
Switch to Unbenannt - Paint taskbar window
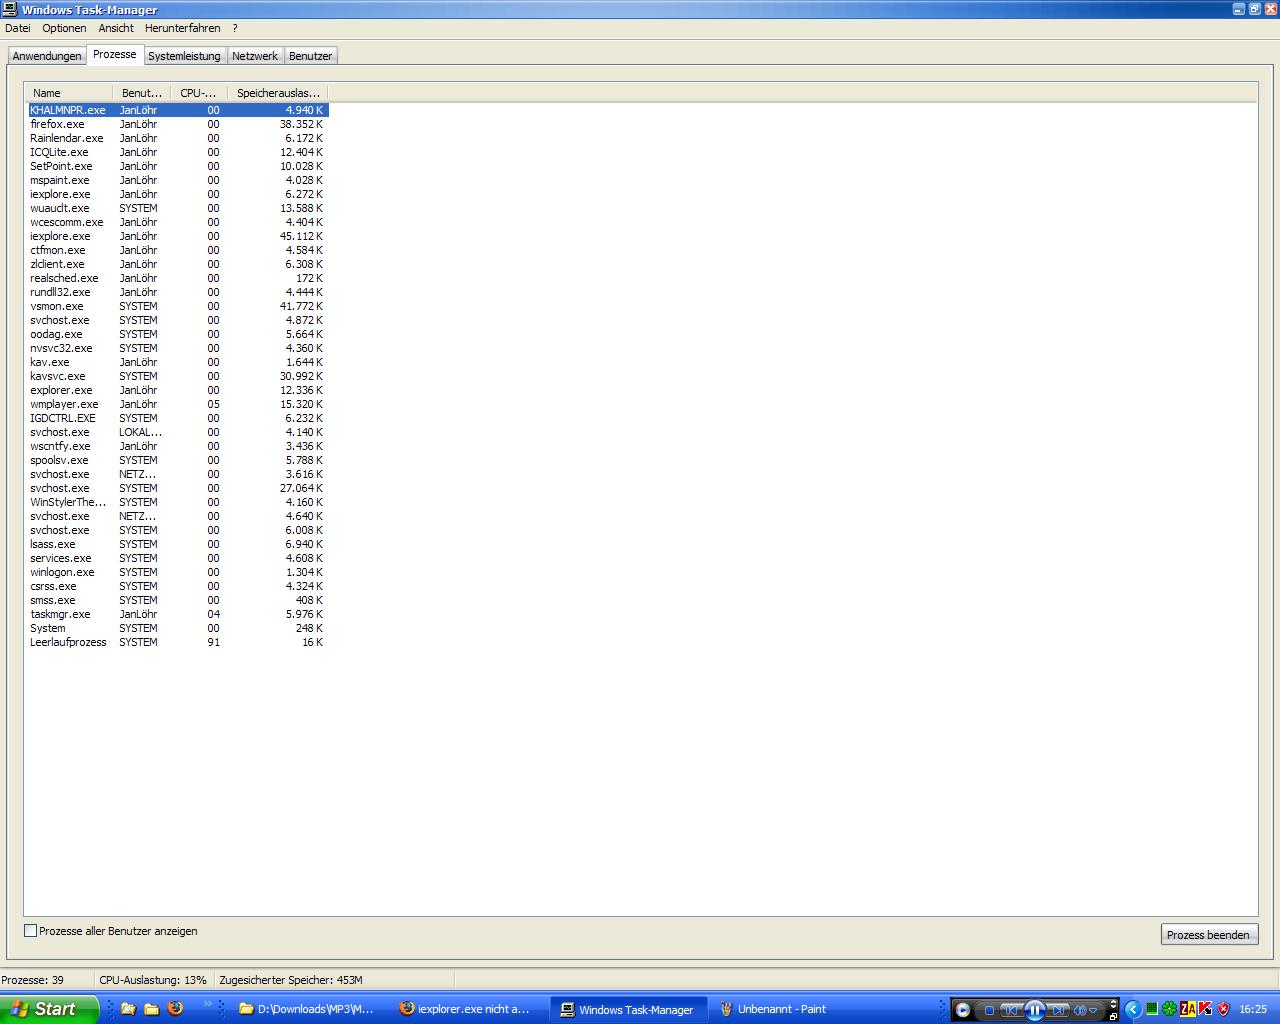point(789,1010)
